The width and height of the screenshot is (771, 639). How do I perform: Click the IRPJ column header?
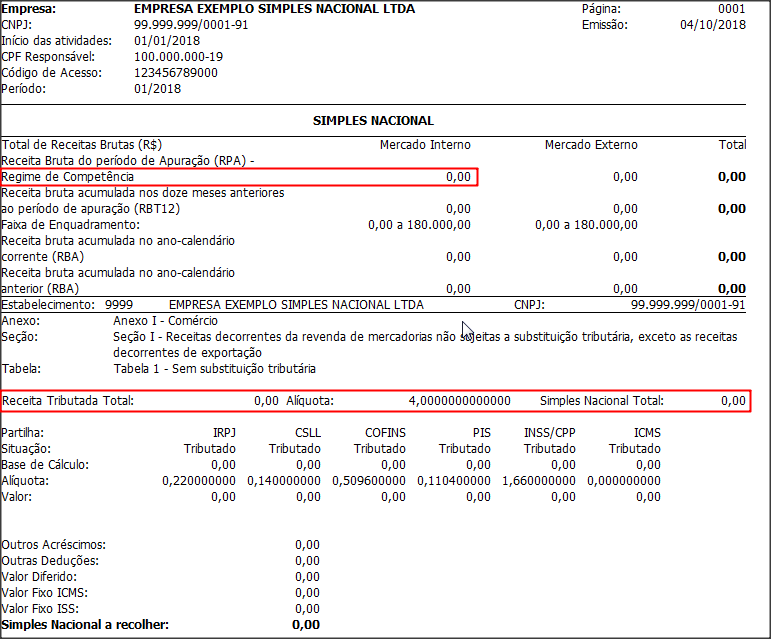(224, 433)
